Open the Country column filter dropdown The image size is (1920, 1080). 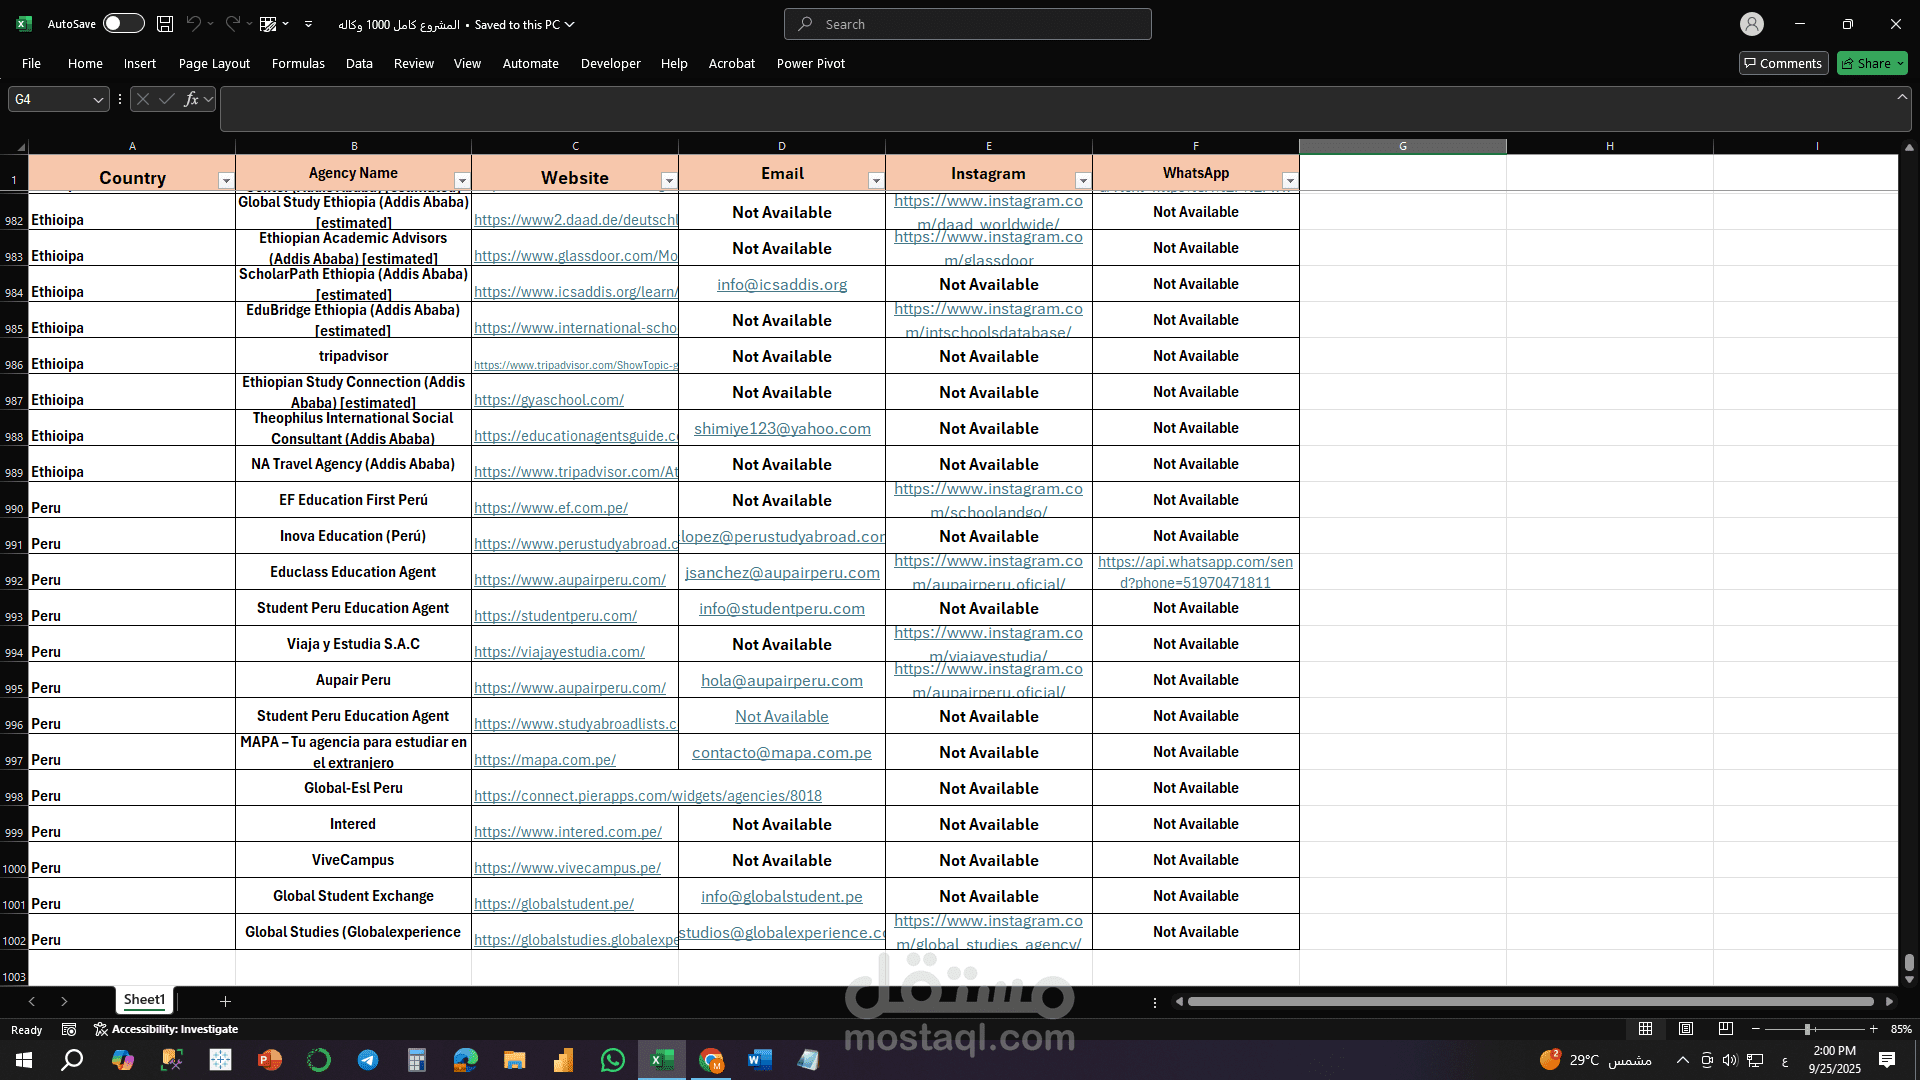226,181
